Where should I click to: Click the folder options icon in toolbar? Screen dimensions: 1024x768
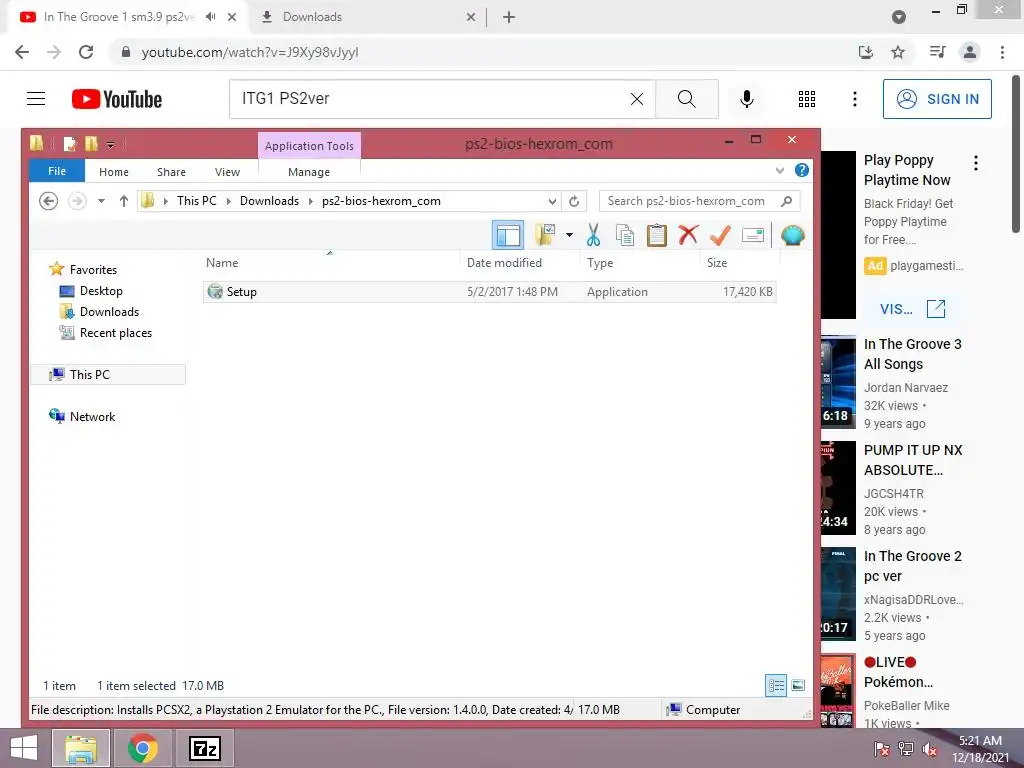click(545, 235)
